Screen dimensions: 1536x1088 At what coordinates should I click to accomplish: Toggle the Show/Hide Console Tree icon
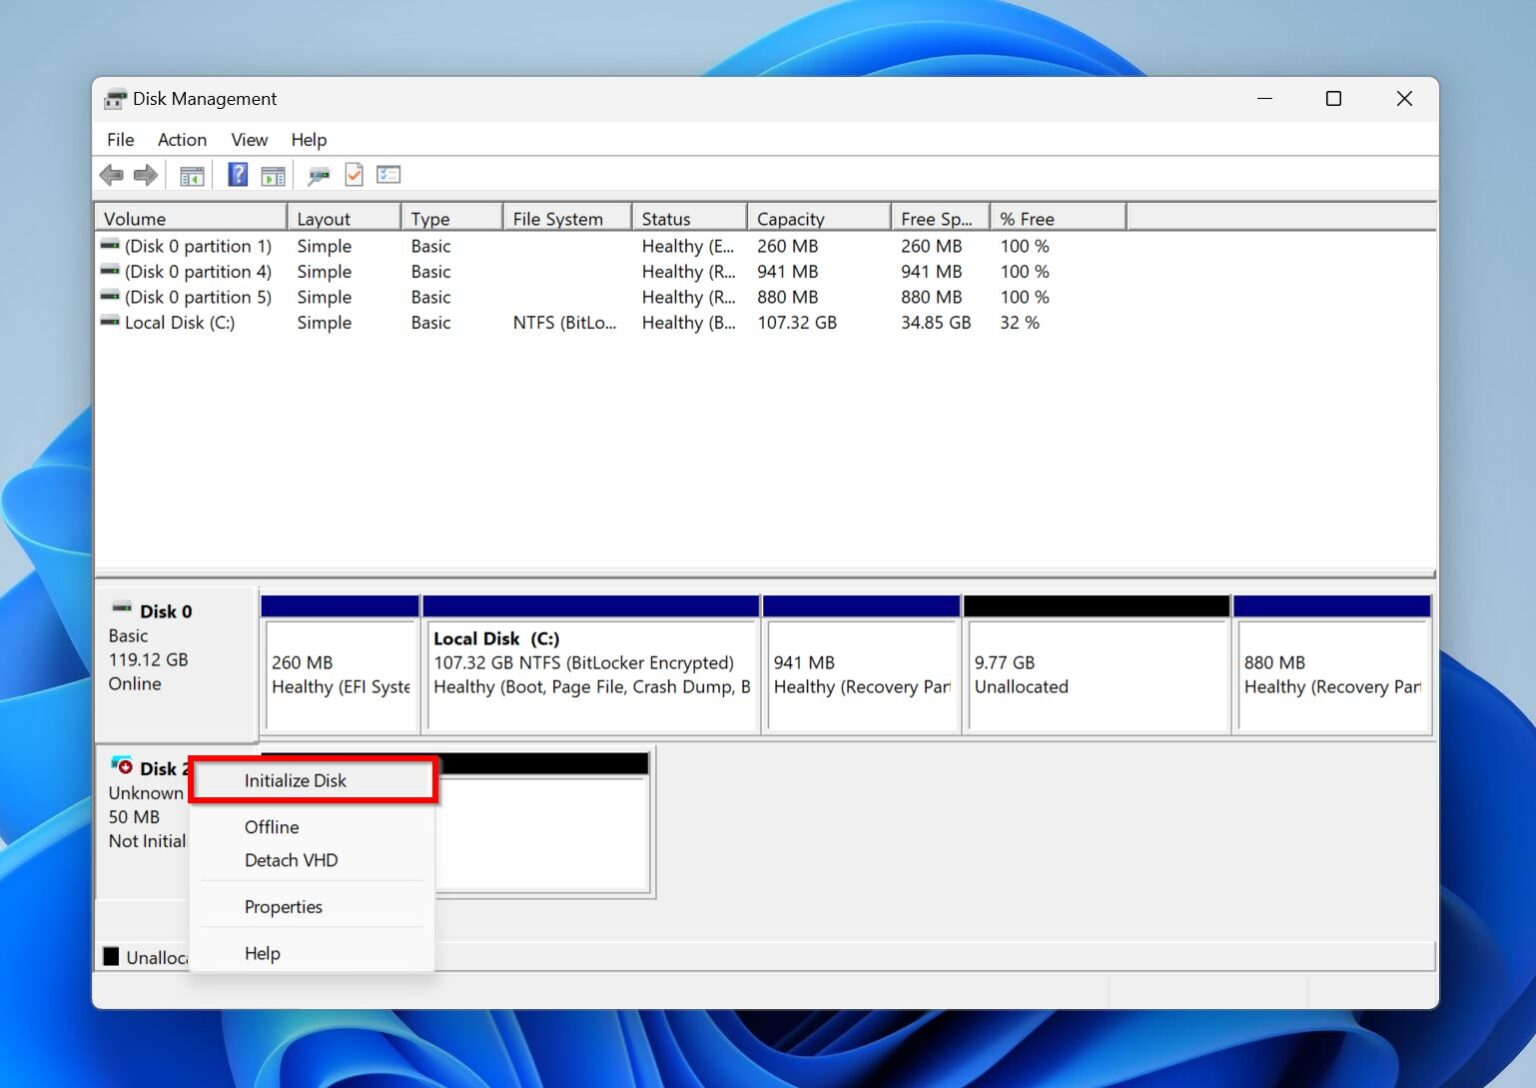[x=191, y=175]
